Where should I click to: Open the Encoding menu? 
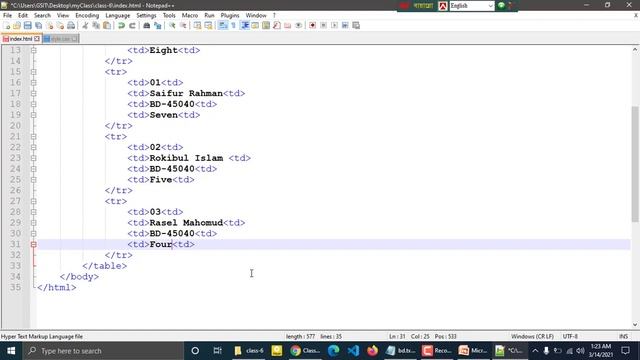87,16
